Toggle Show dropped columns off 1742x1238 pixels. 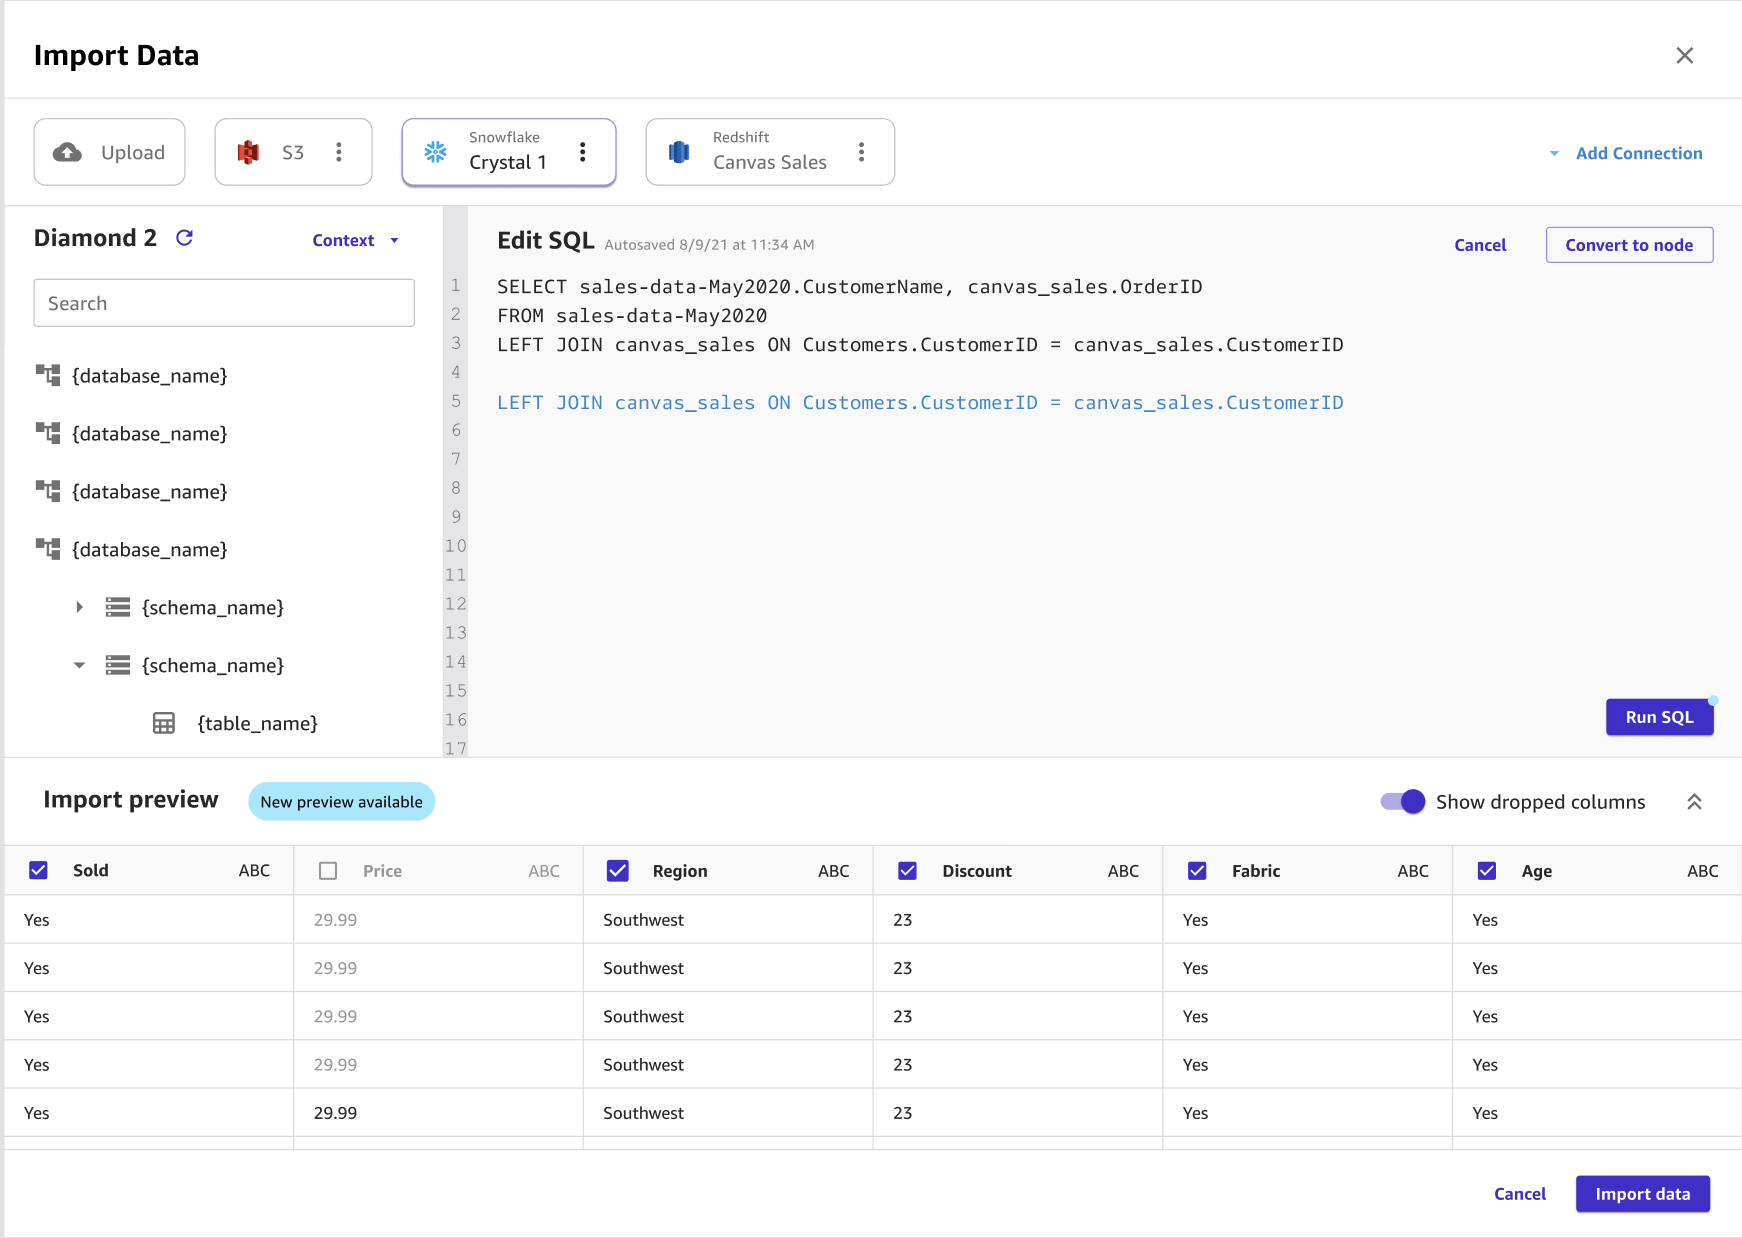pos(1403,801)
